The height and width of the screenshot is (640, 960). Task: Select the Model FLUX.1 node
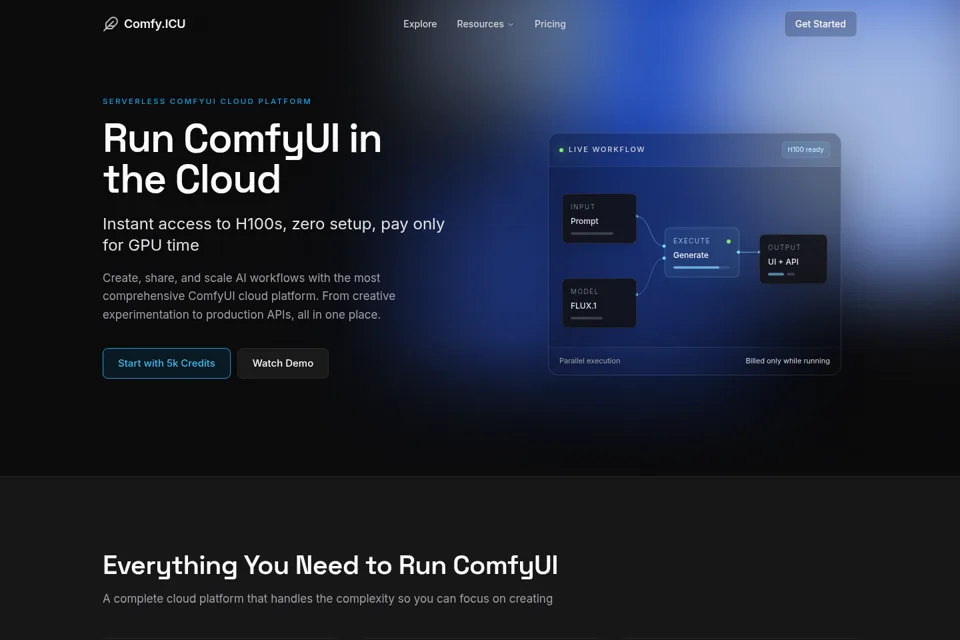click(599, 303)
